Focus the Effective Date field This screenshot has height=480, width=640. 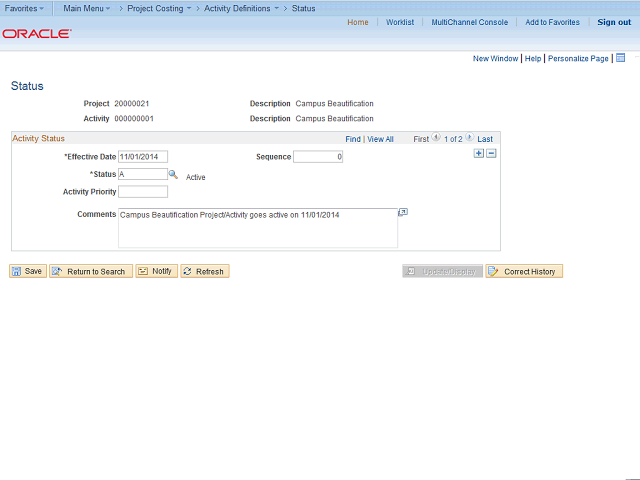tap(143, 157)
